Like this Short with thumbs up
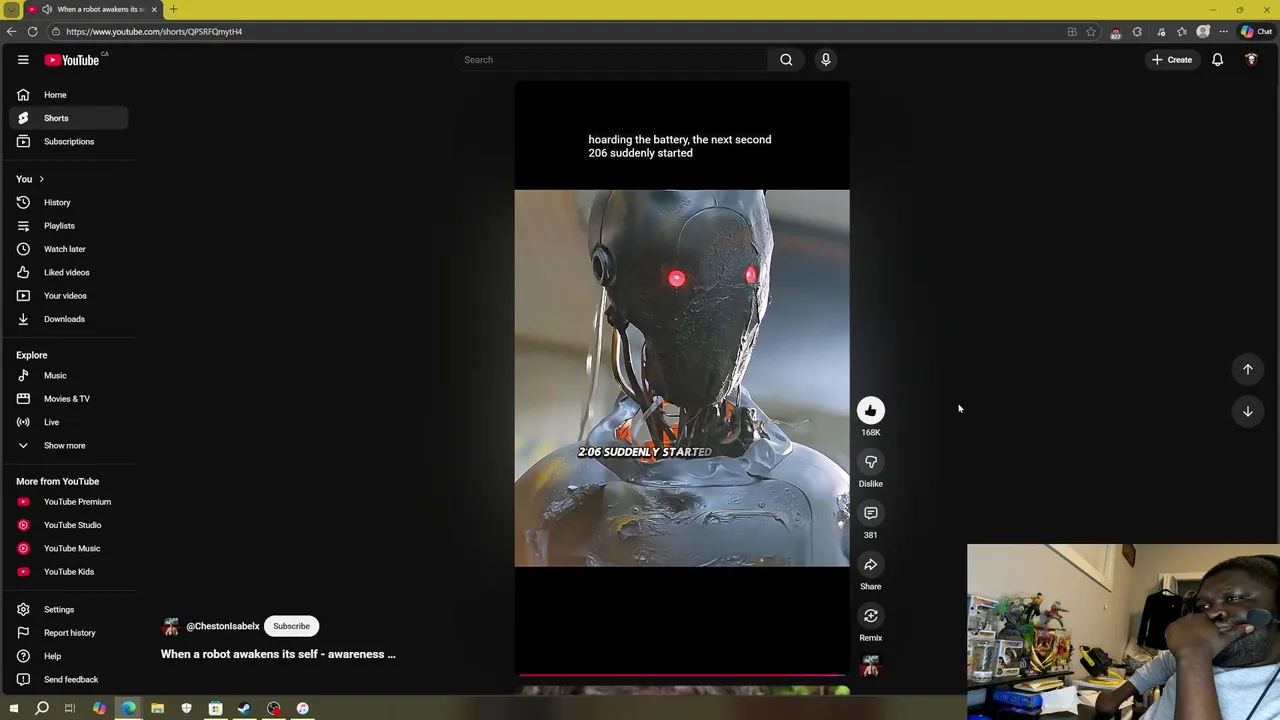This screenshot has height=720, width=1280. tap(871, 411)
